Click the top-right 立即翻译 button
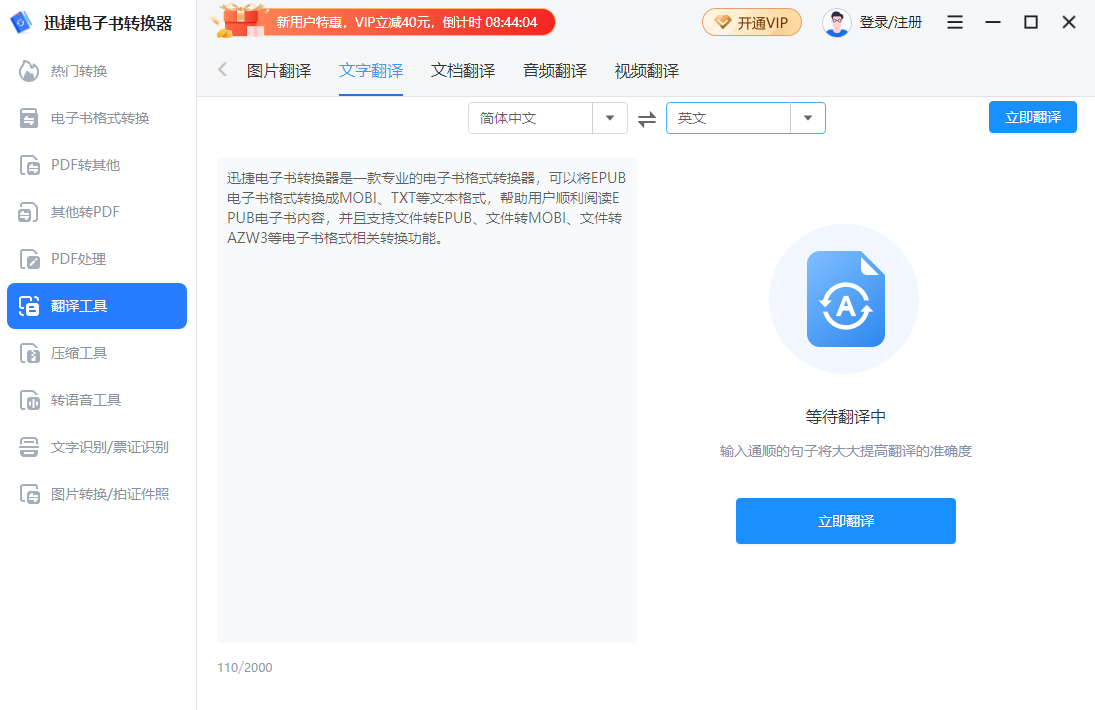Viewport: 1095px width, 710px height. [1033, 117]
